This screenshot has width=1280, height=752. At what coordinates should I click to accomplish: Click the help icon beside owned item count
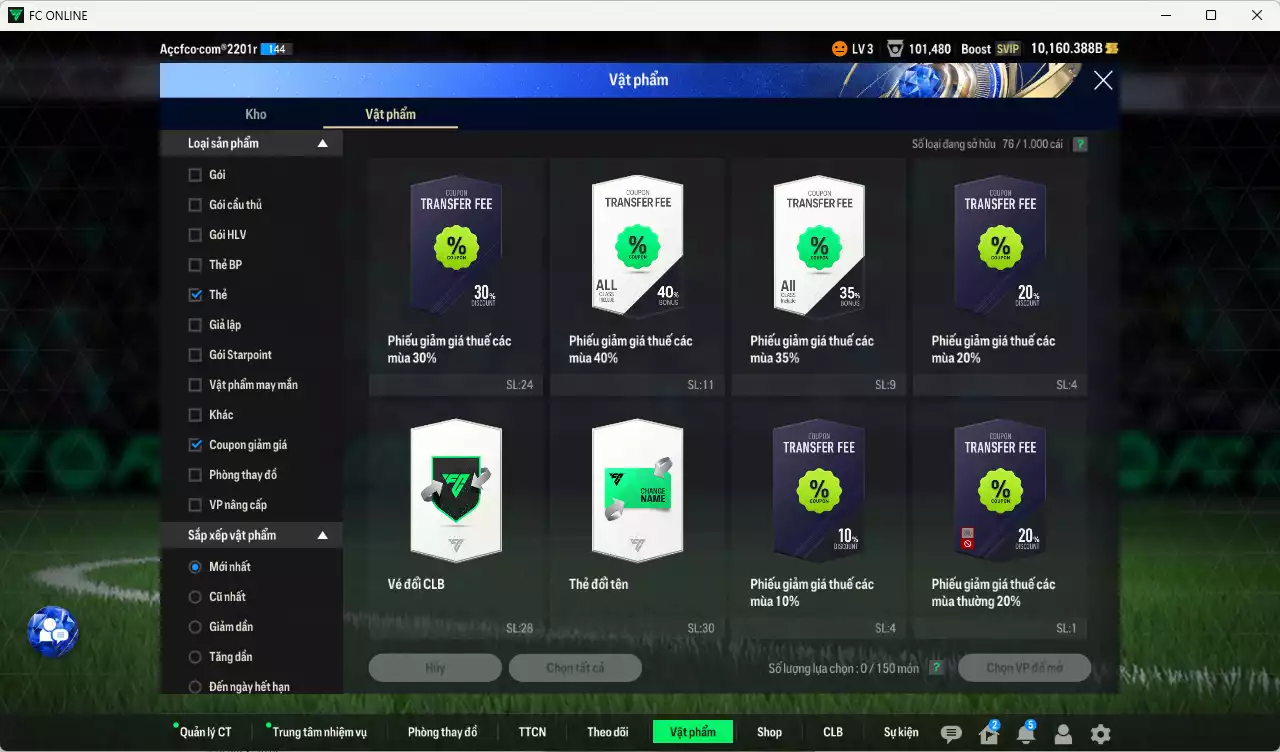point(1080,144)
